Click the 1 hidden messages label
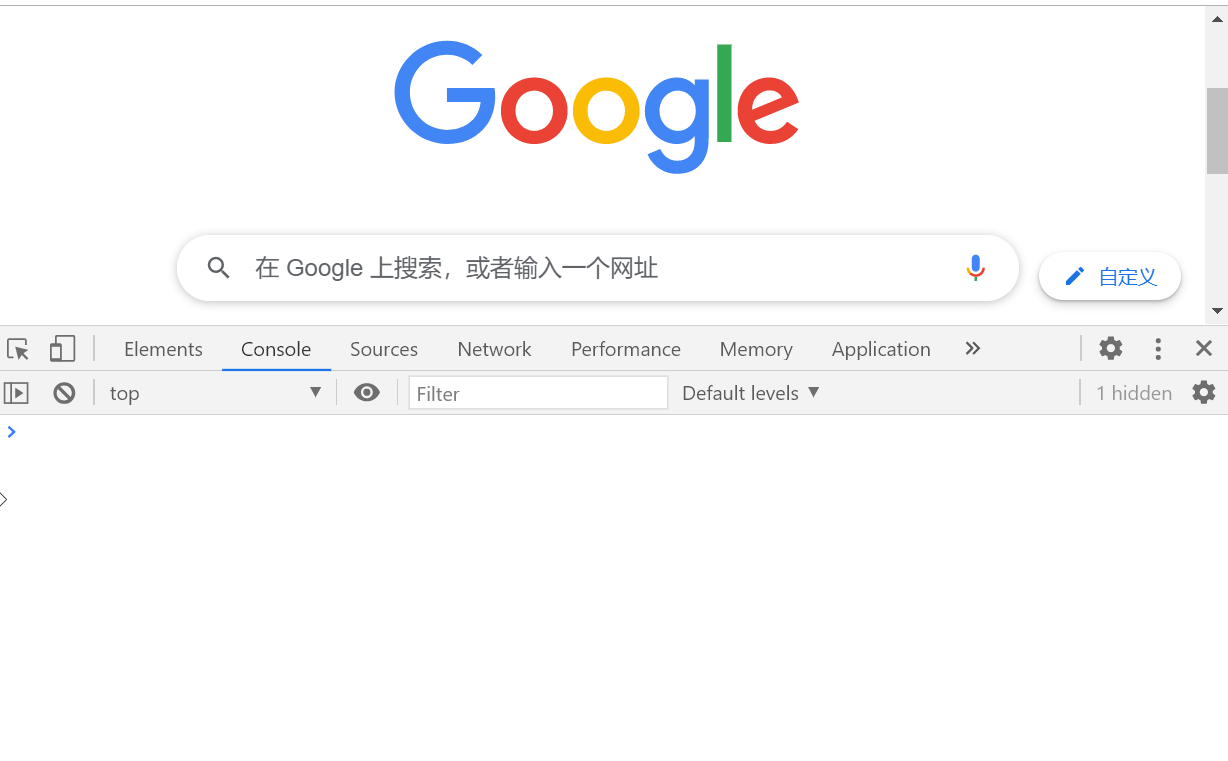1228x761 pixels. pyautogui.click(x=1134, y=393)
